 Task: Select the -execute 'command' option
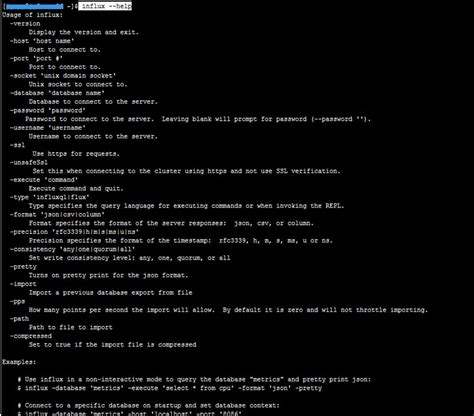tap(44, 180)
